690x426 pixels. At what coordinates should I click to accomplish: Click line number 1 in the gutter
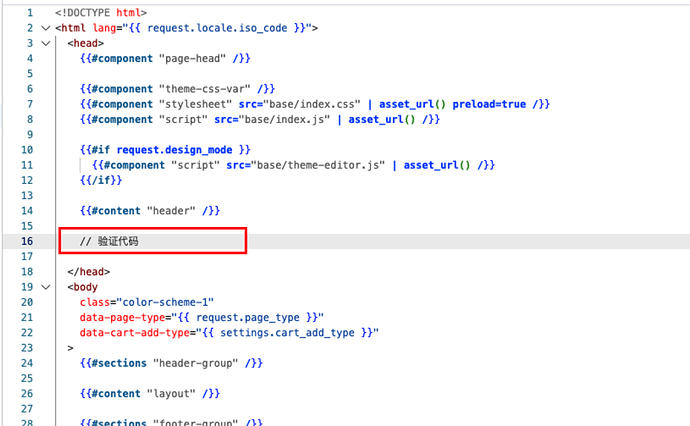click(30, 13)
